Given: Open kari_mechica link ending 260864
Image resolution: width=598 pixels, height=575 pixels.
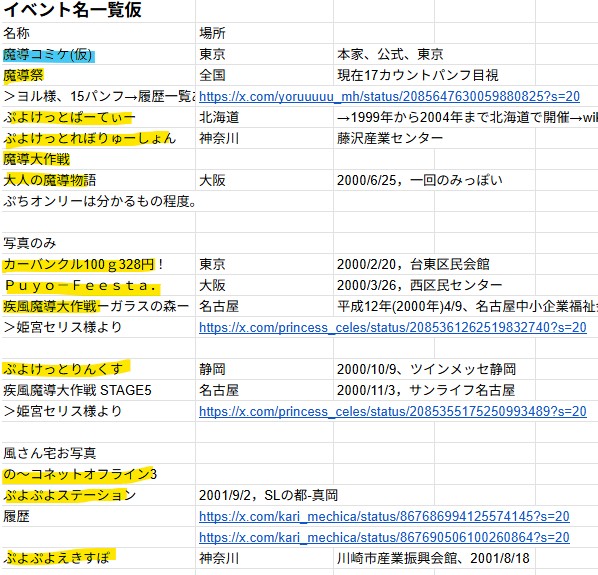Looking at the screenshot, I should point(384,537).
